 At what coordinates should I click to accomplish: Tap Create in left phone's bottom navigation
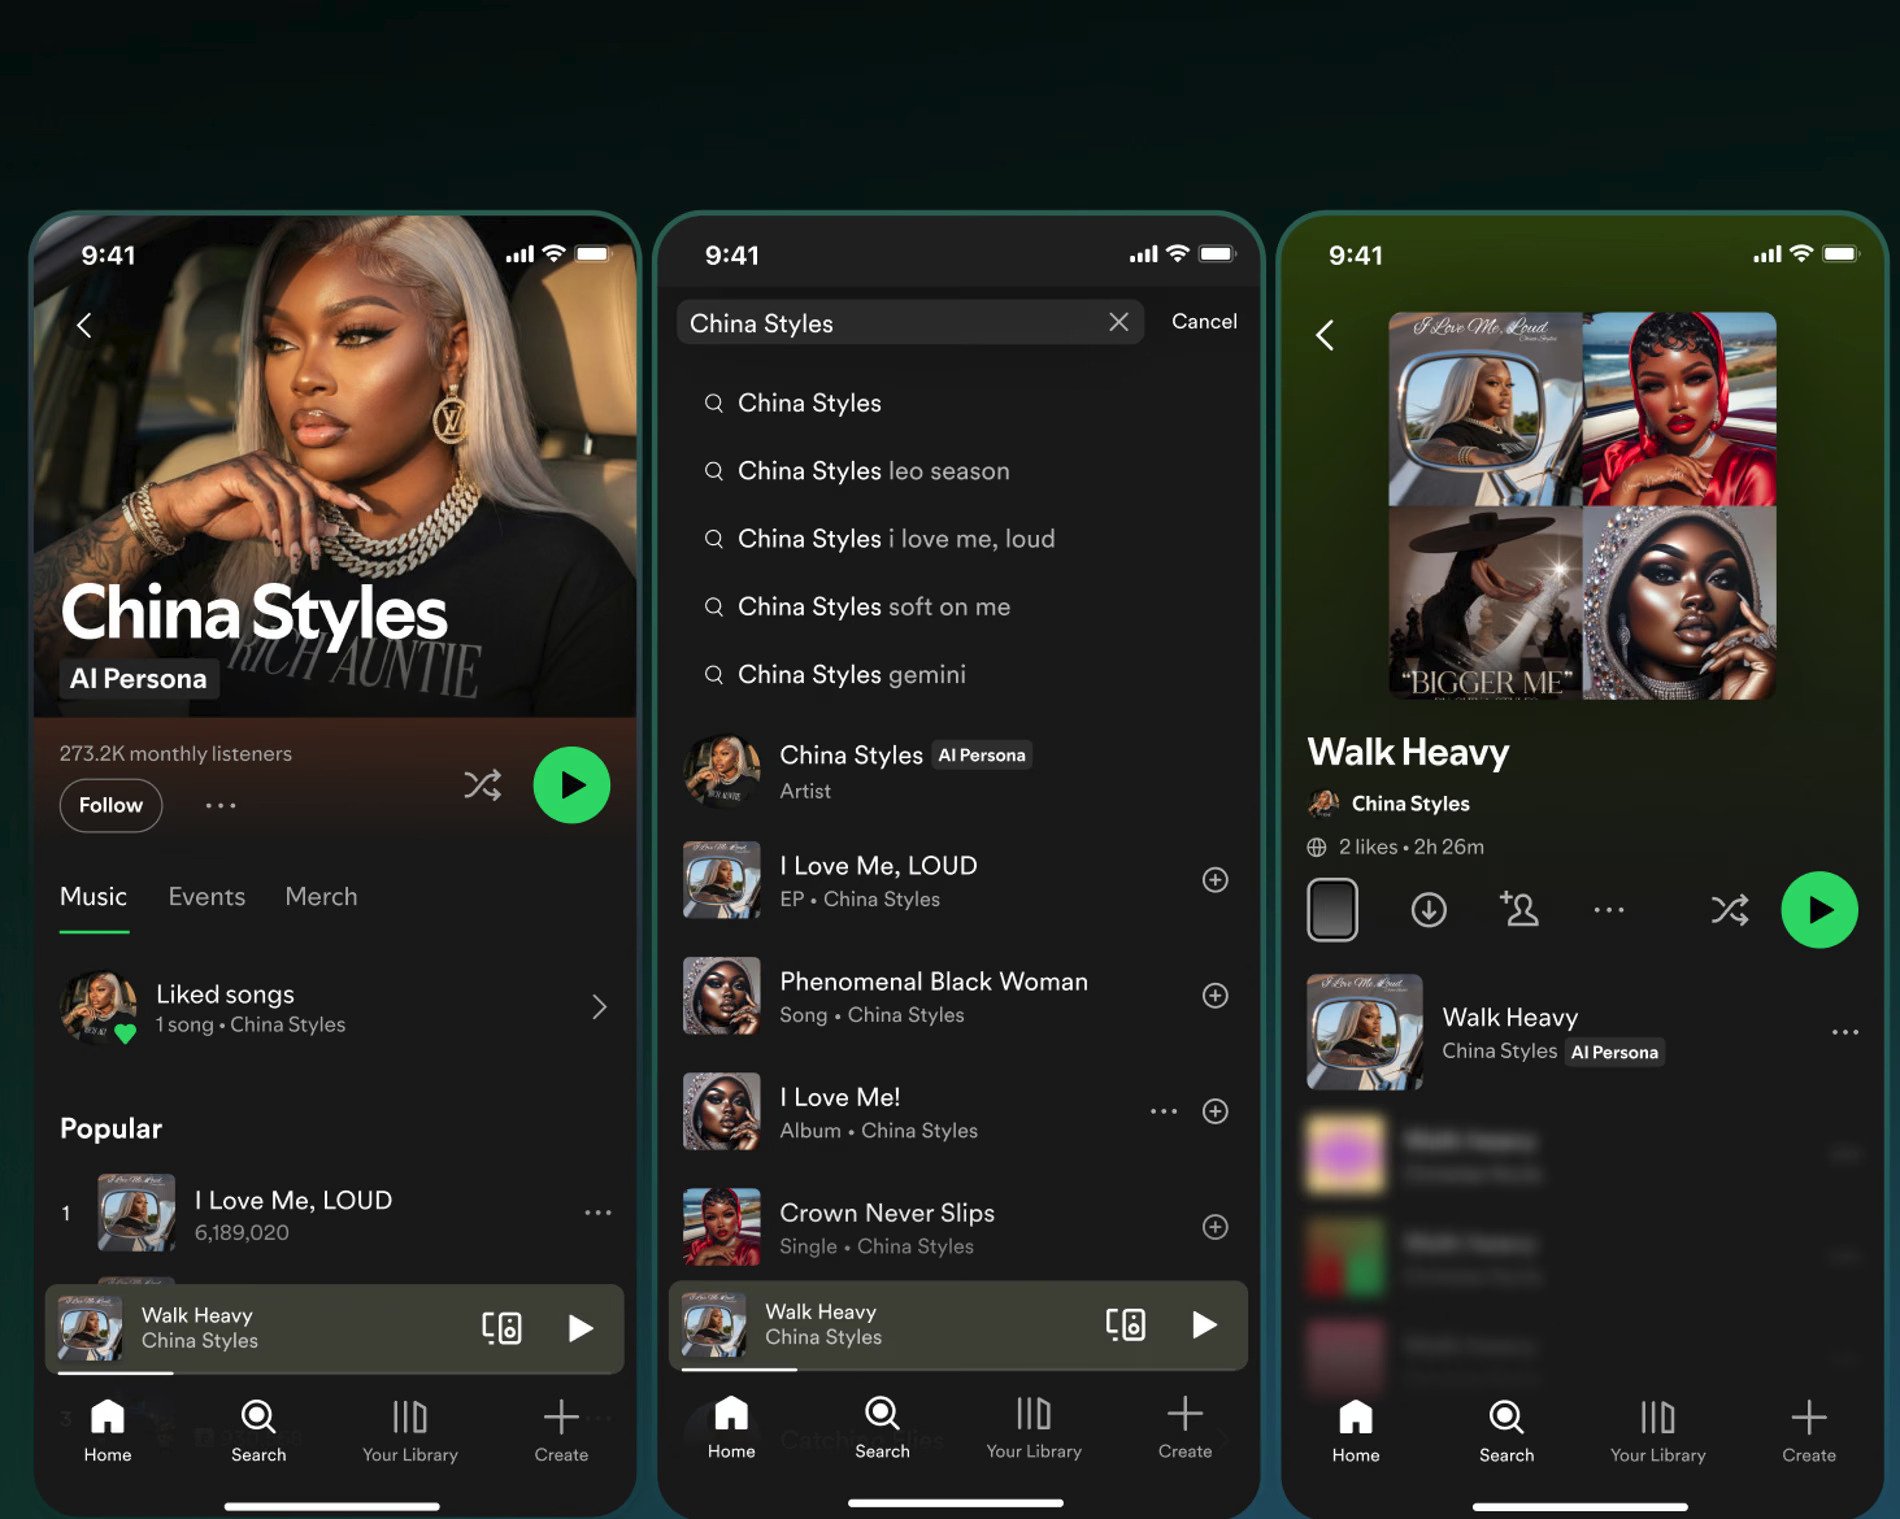(x=561, y=1431)
